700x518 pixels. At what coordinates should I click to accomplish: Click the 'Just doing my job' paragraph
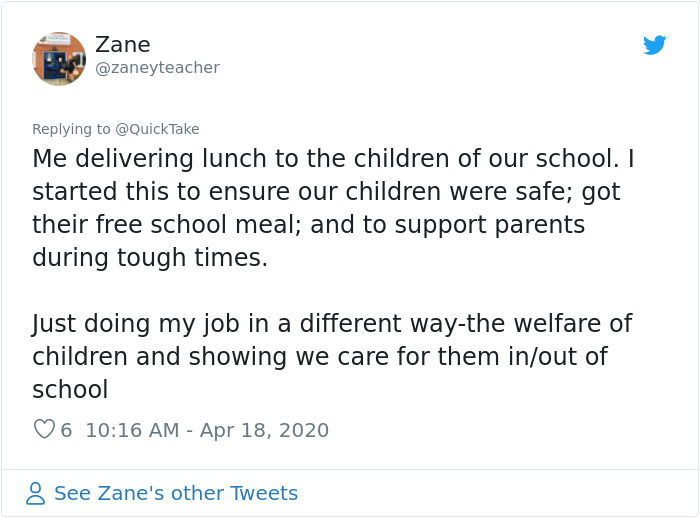(332, 324)
